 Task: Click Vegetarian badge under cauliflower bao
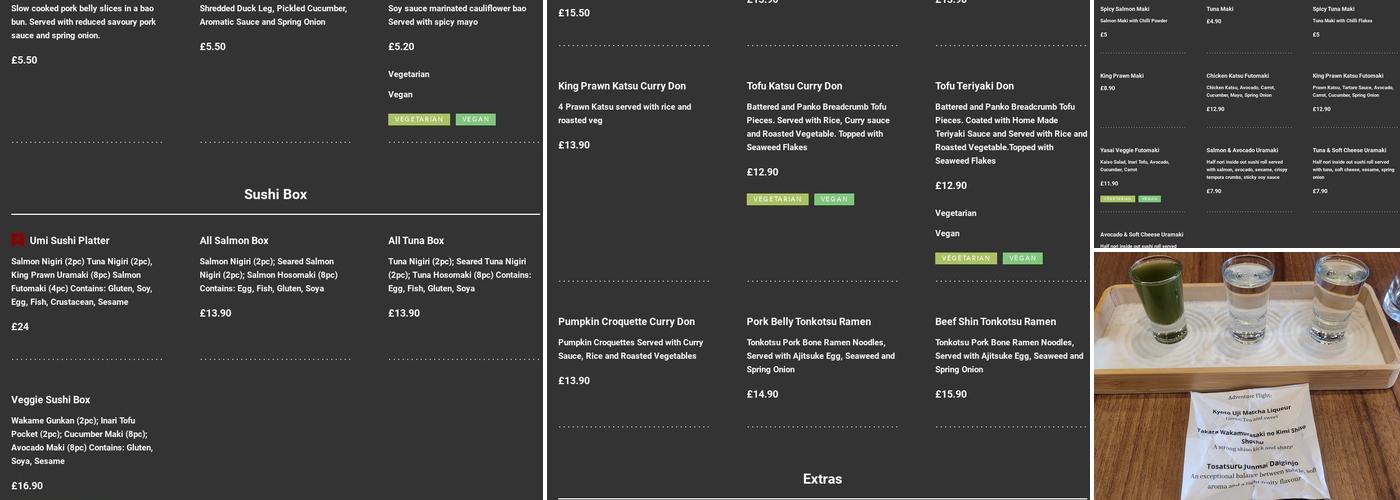(x=419, y=120)
